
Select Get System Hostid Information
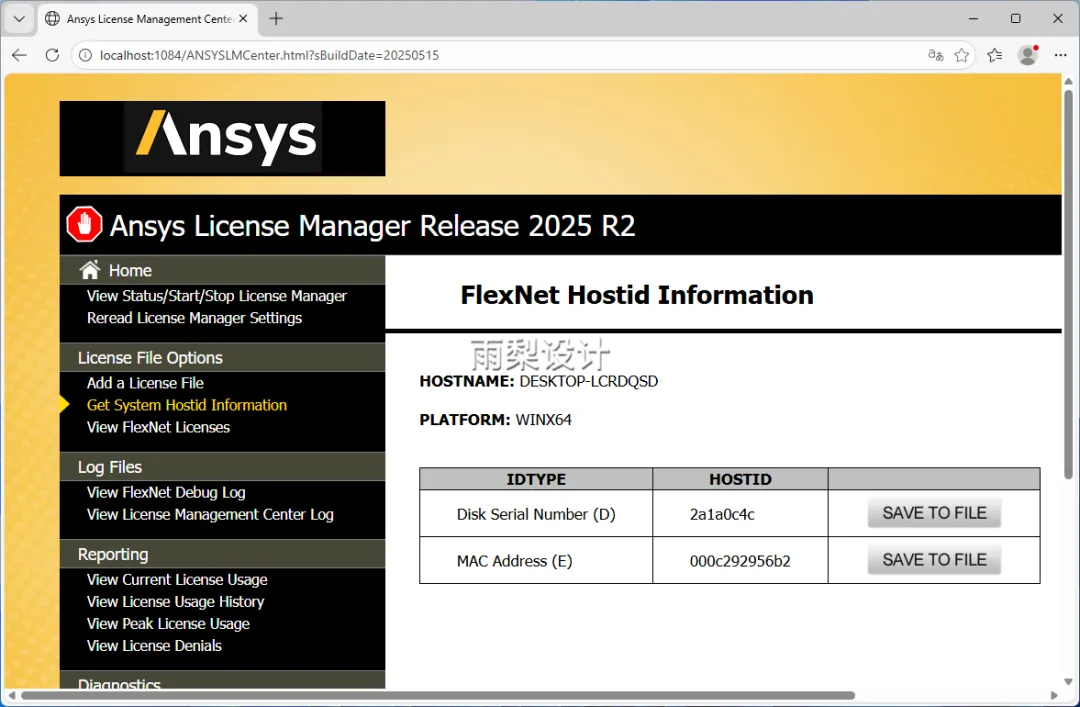click(x=187, y=405)
